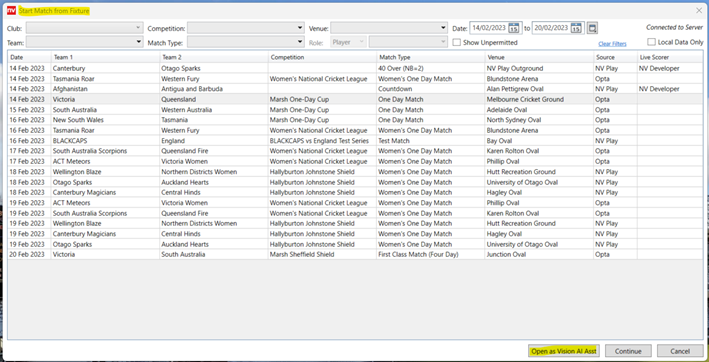The image size is (709, 362).
Task: Expand the Club dropdown
Action: pyautogui.click(x=85, y=28)
